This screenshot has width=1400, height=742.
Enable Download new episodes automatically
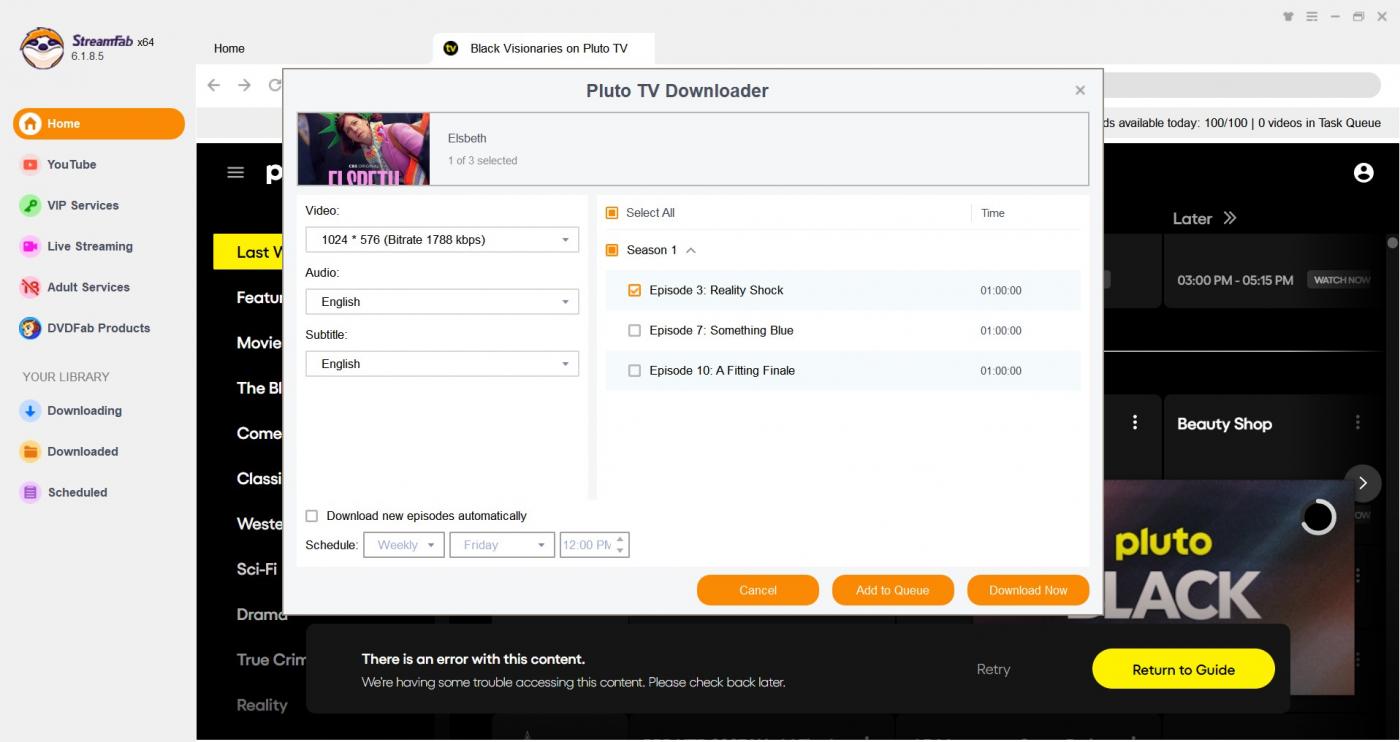(x=312, y=516)
